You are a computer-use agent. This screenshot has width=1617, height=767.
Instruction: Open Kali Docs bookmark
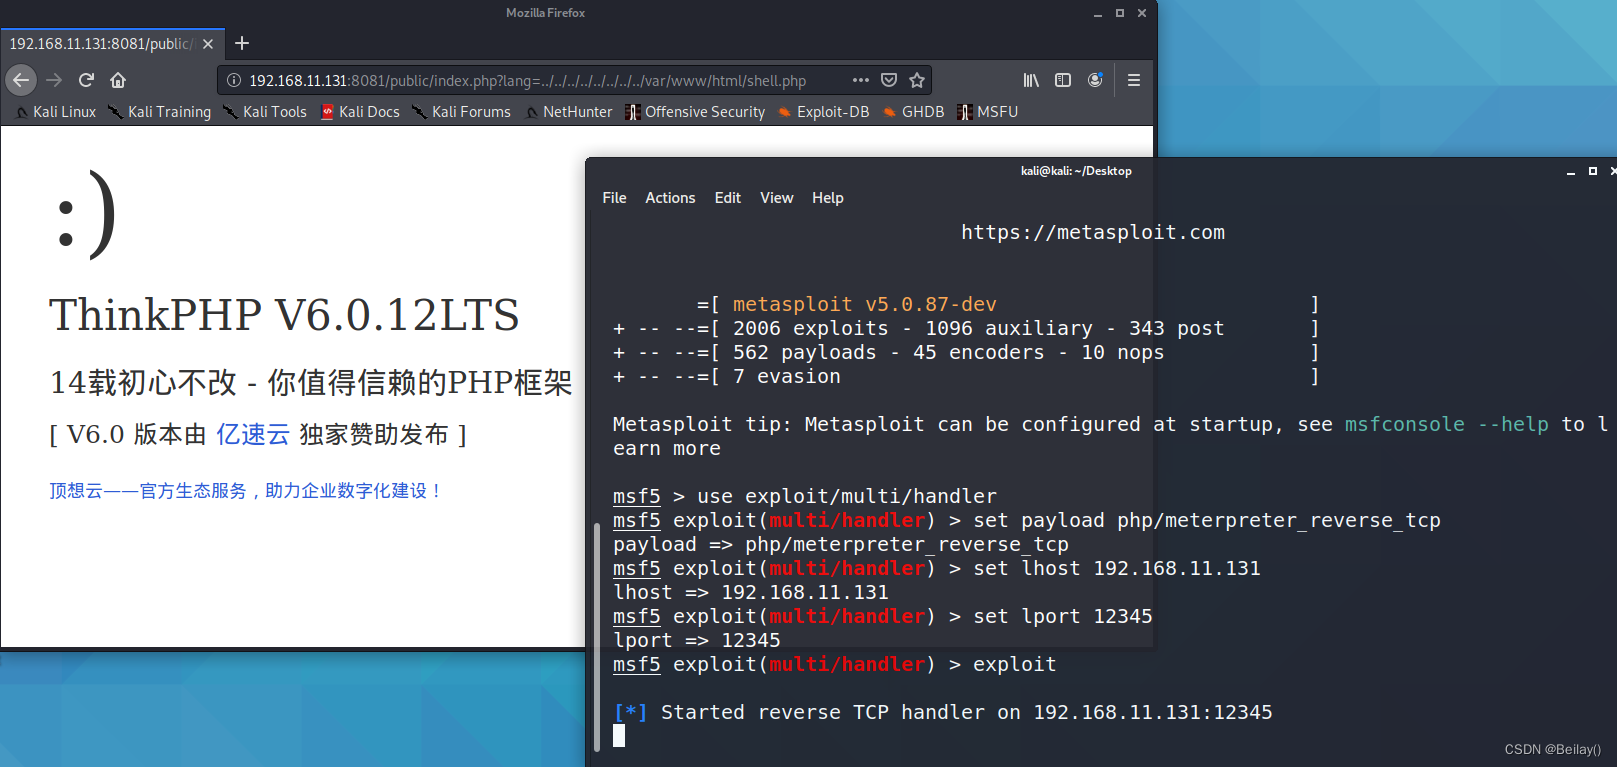click(x=360, y=112)
